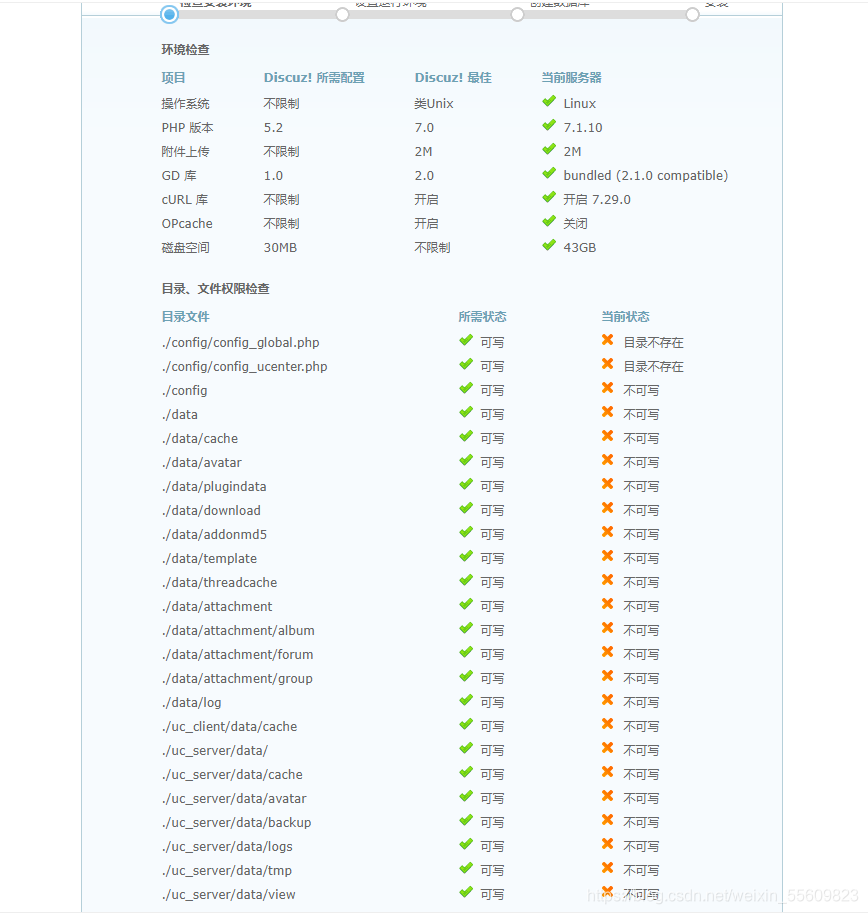Viewport: 868px width, 914px height.
Task: Click the 操作系统 row label
Action: 185,104
